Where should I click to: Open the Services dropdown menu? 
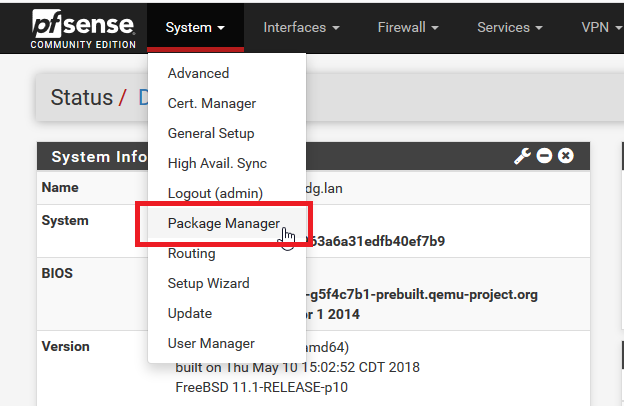click(x=509, y=27)
